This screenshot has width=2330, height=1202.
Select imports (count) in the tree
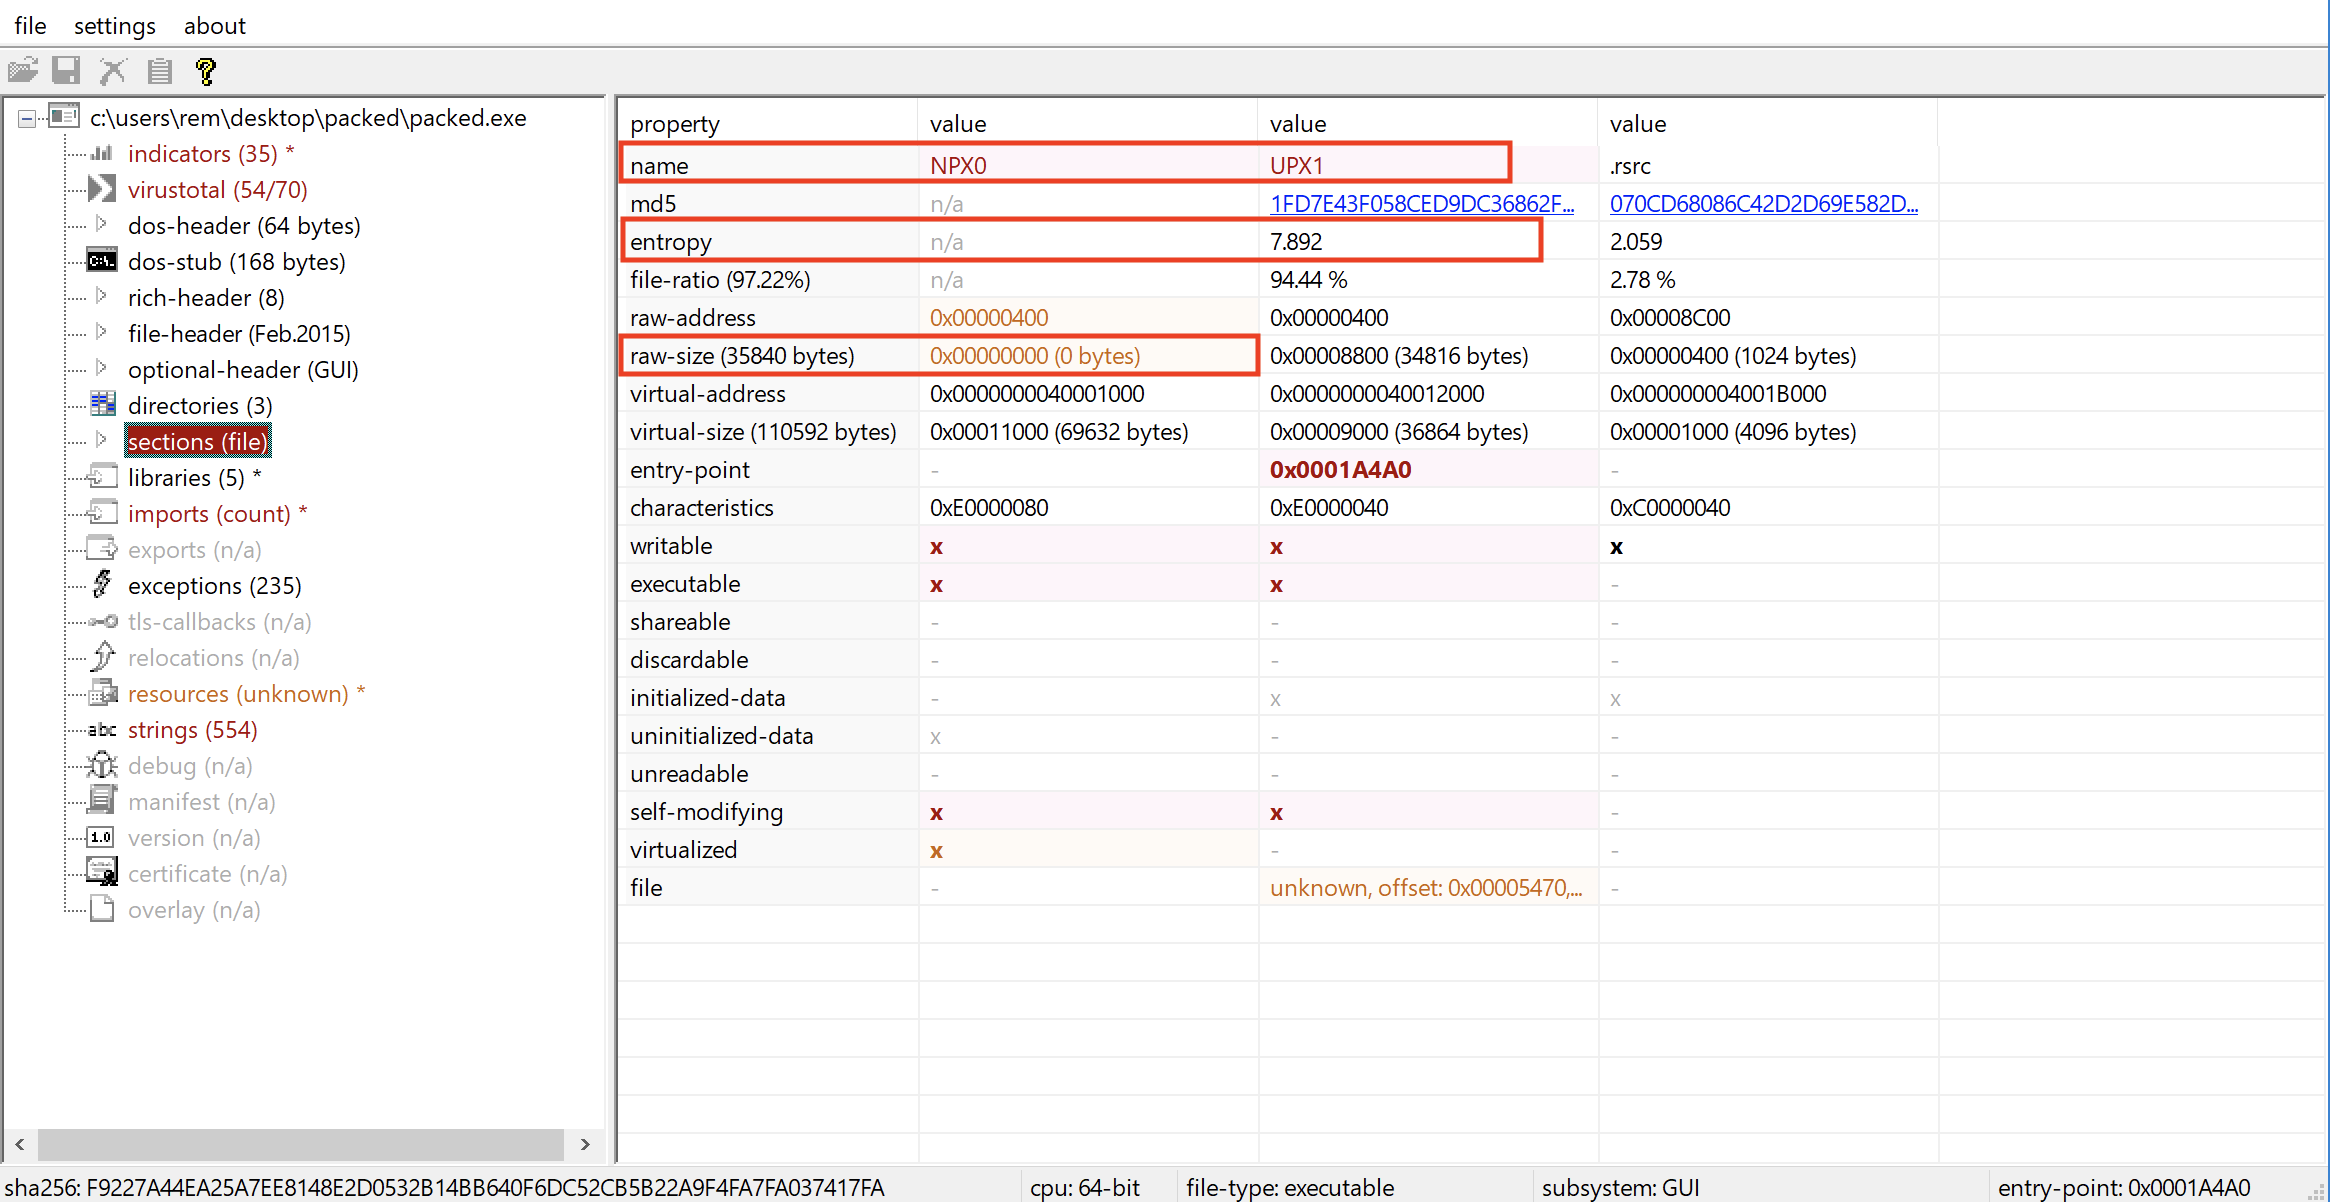pos(209,514)
